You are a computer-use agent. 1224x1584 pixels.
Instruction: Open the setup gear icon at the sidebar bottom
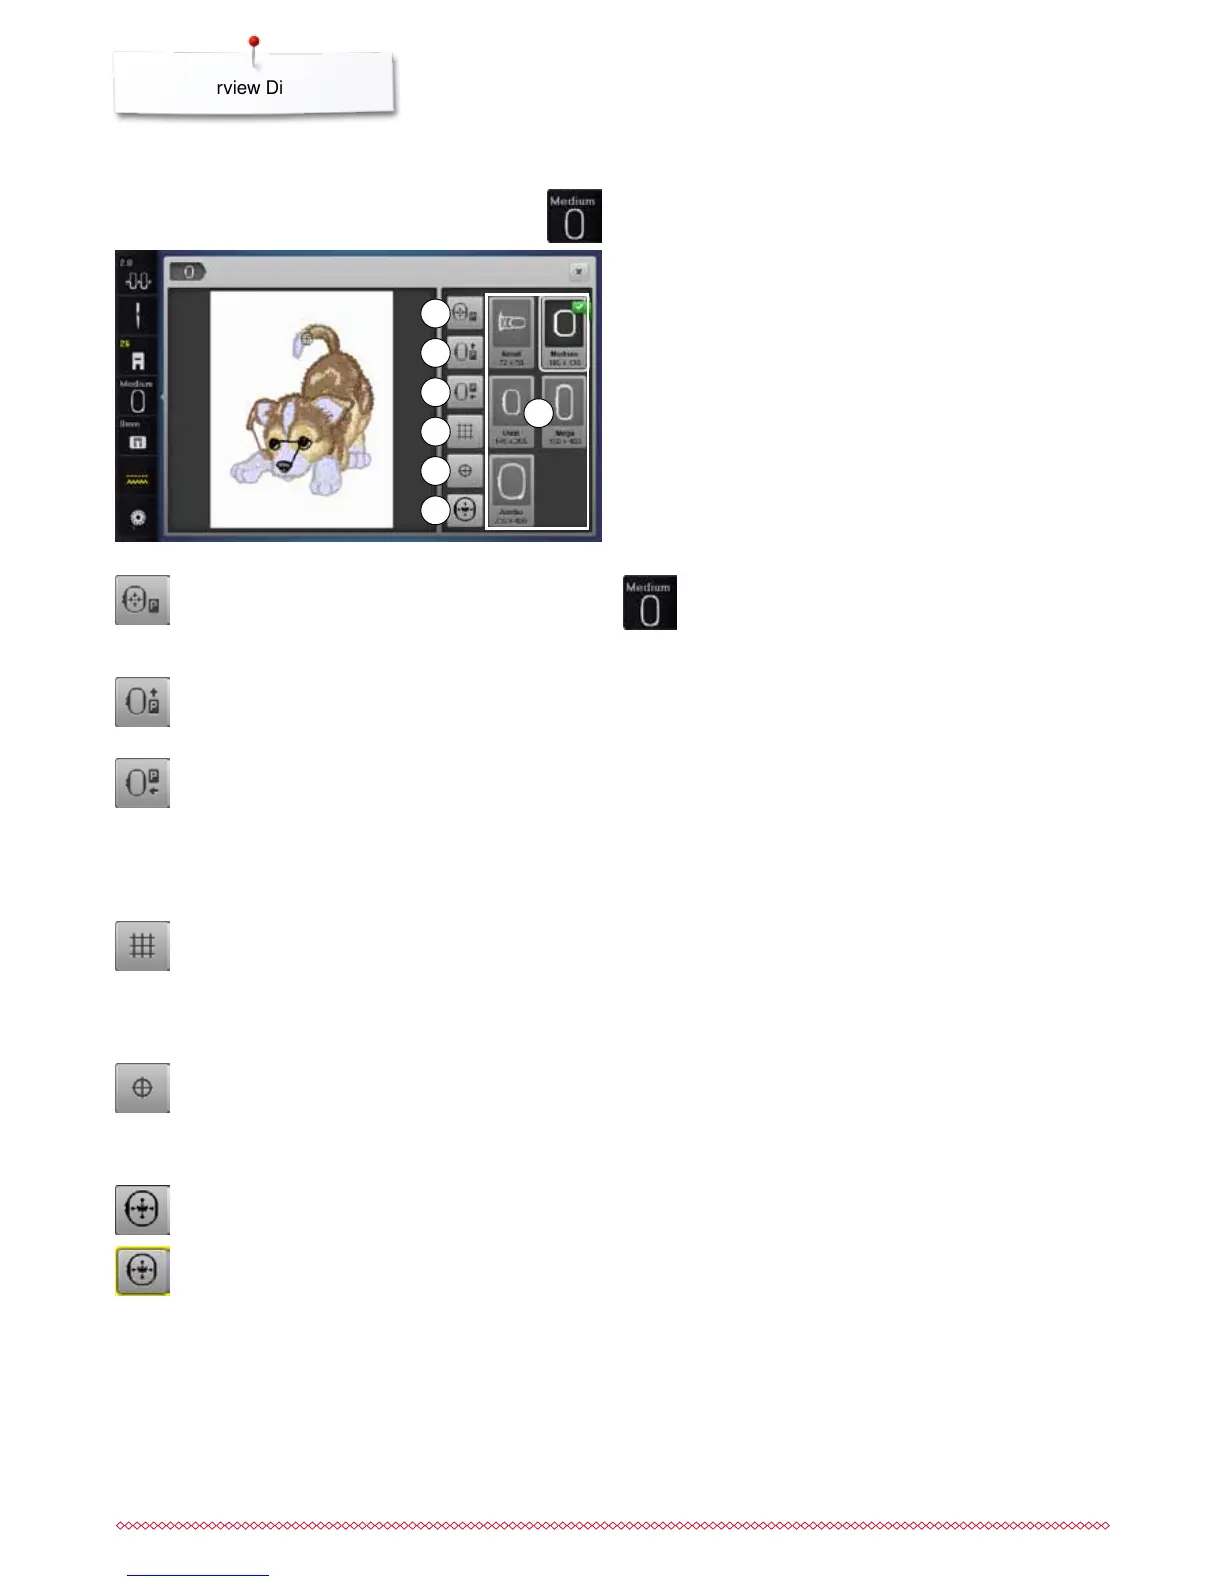tap(137, 518)
